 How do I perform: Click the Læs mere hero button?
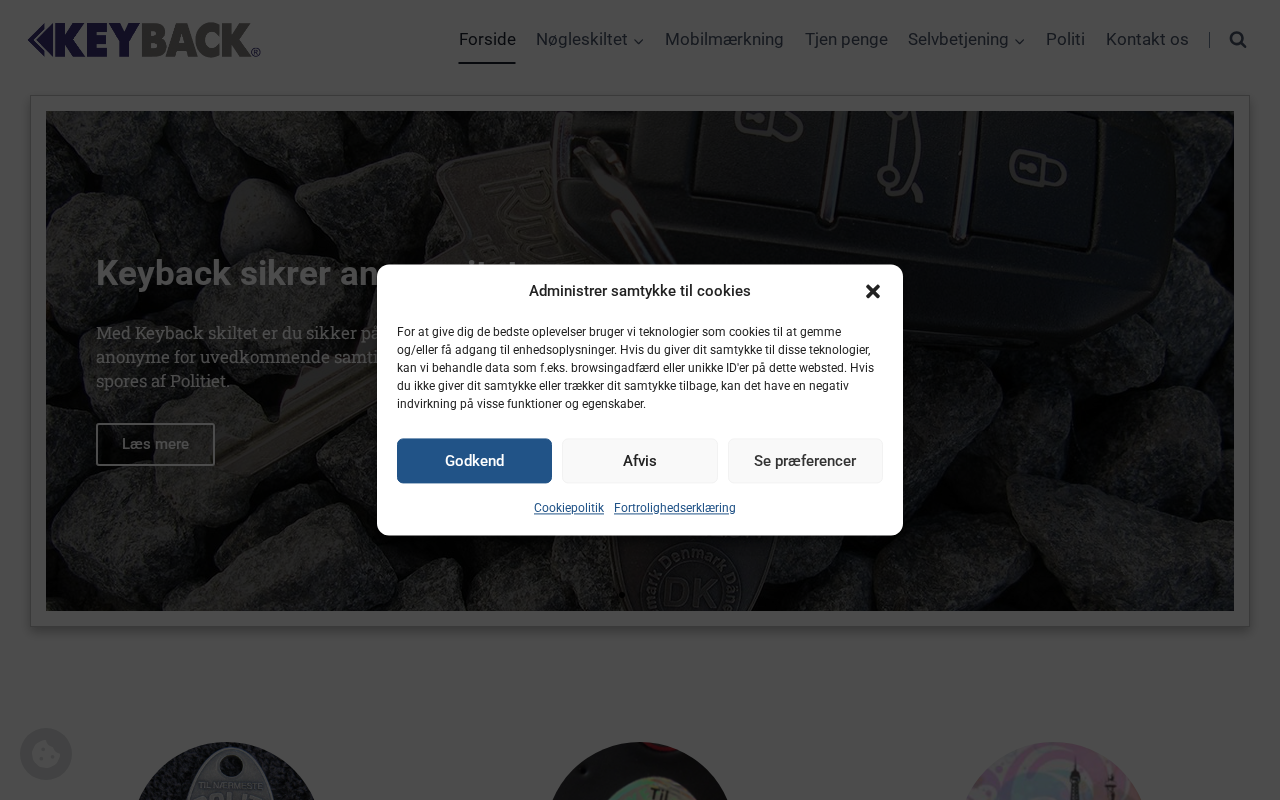(x=155, y=444)
